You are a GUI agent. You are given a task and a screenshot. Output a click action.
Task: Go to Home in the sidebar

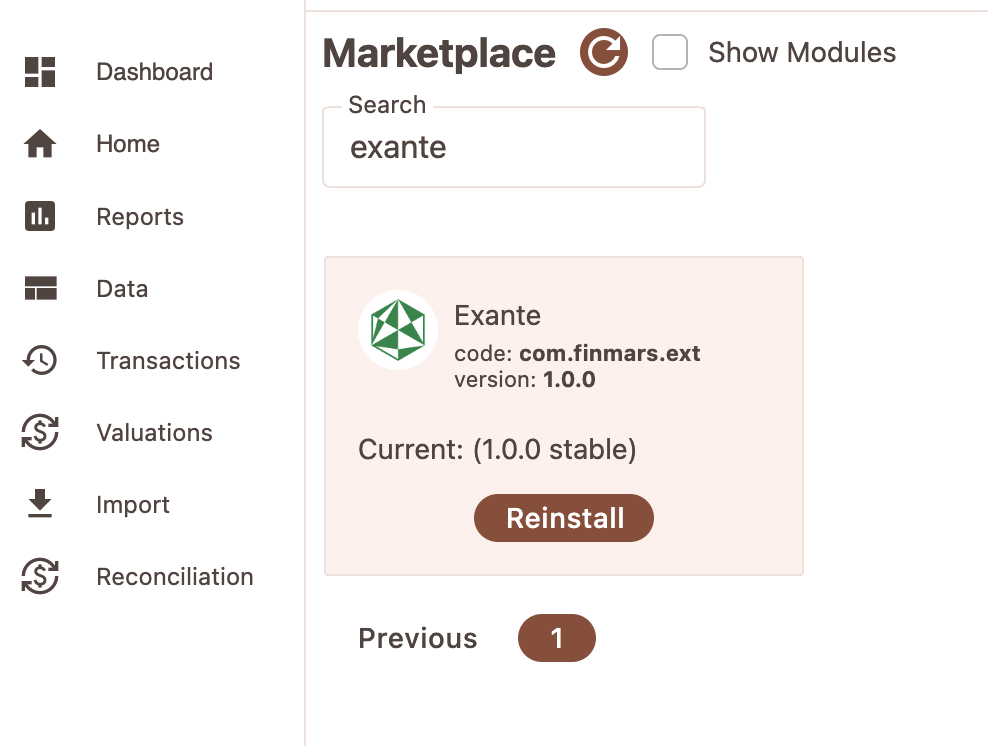128,144
